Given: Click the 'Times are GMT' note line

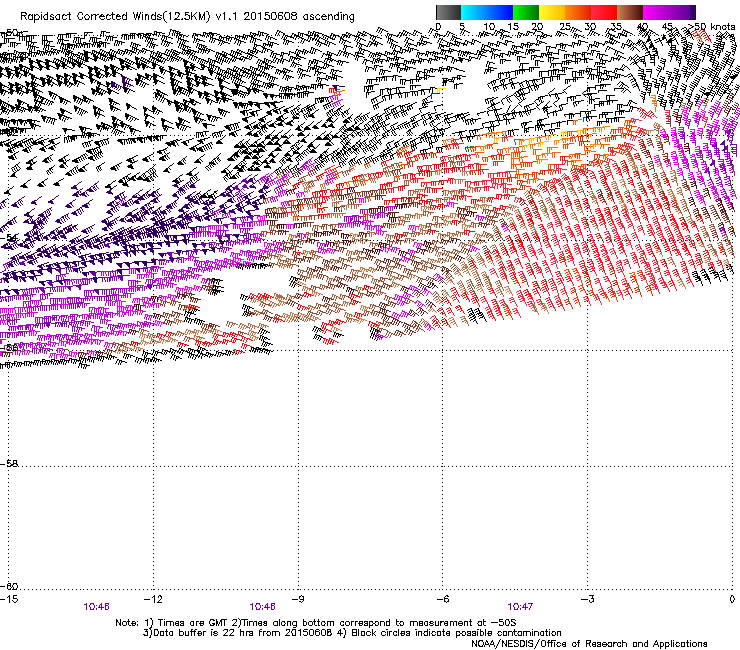Looking at the screenshot, I should (316, 623).
